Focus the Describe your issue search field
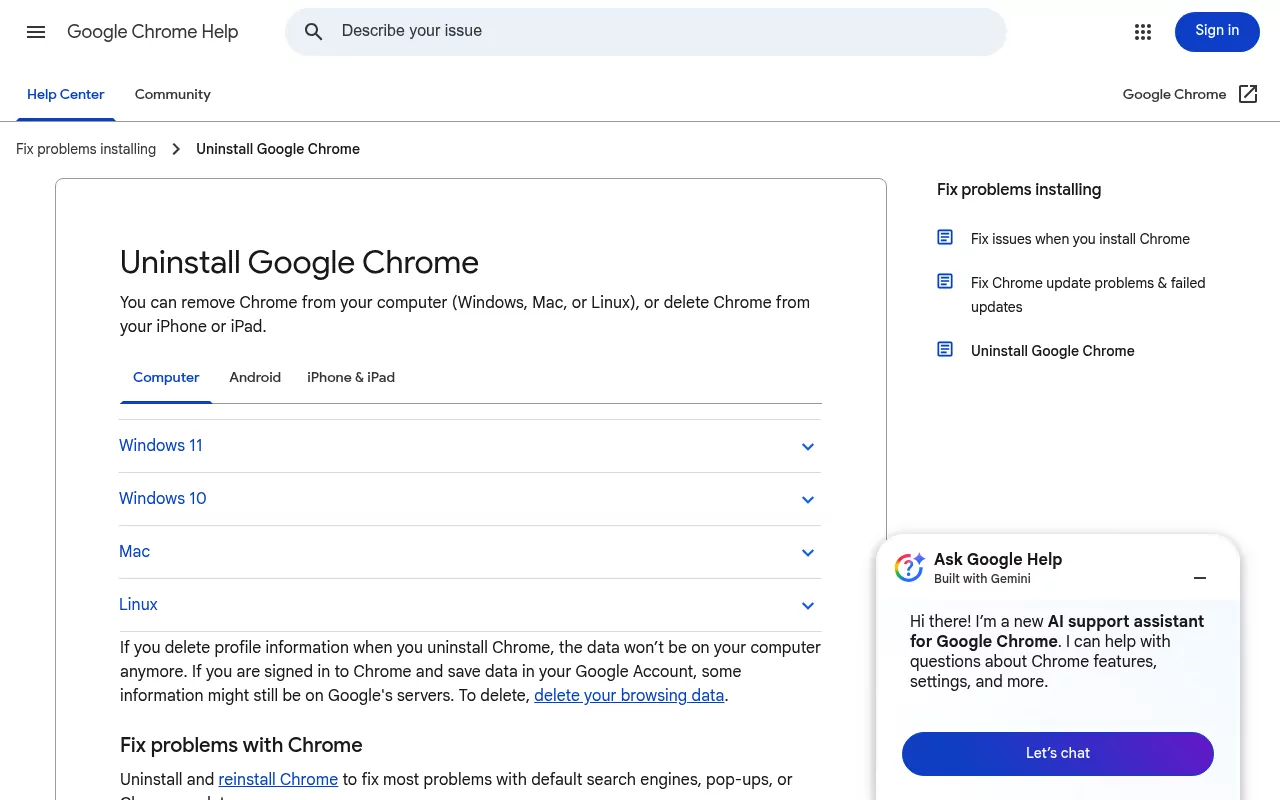Screen dimensions: 1280x800 [x=646, y=32]
